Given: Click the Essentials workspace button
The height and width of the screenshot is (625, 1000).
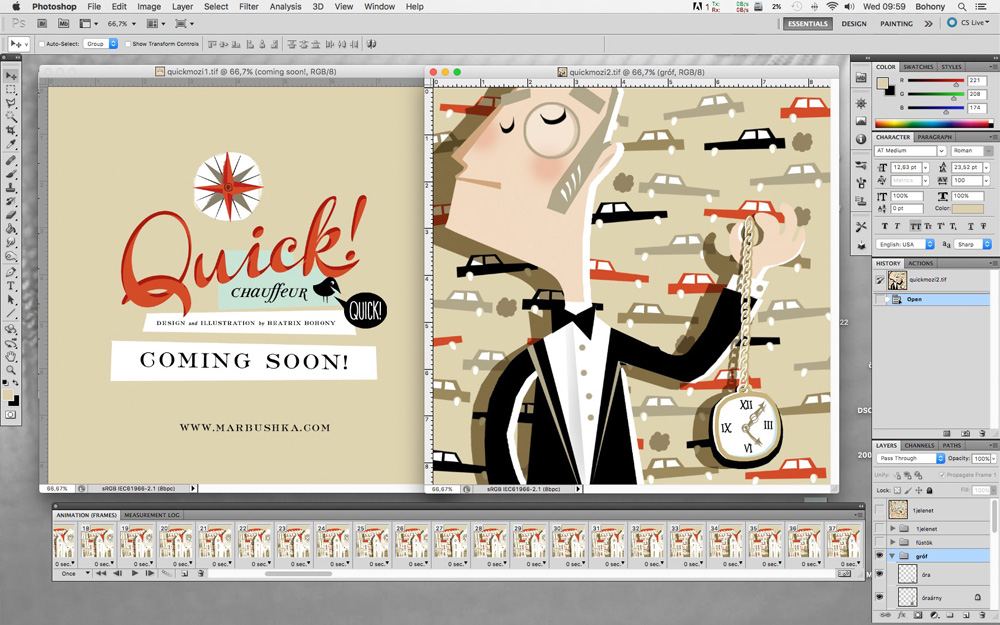Looking at the screenshot, I should tap(807, 24).
